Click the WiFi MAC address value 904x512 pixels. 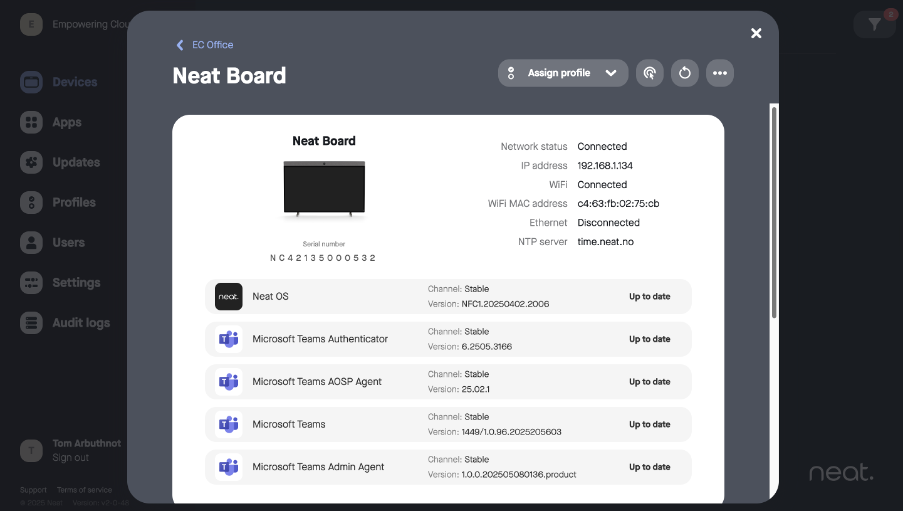click(618, 204)
